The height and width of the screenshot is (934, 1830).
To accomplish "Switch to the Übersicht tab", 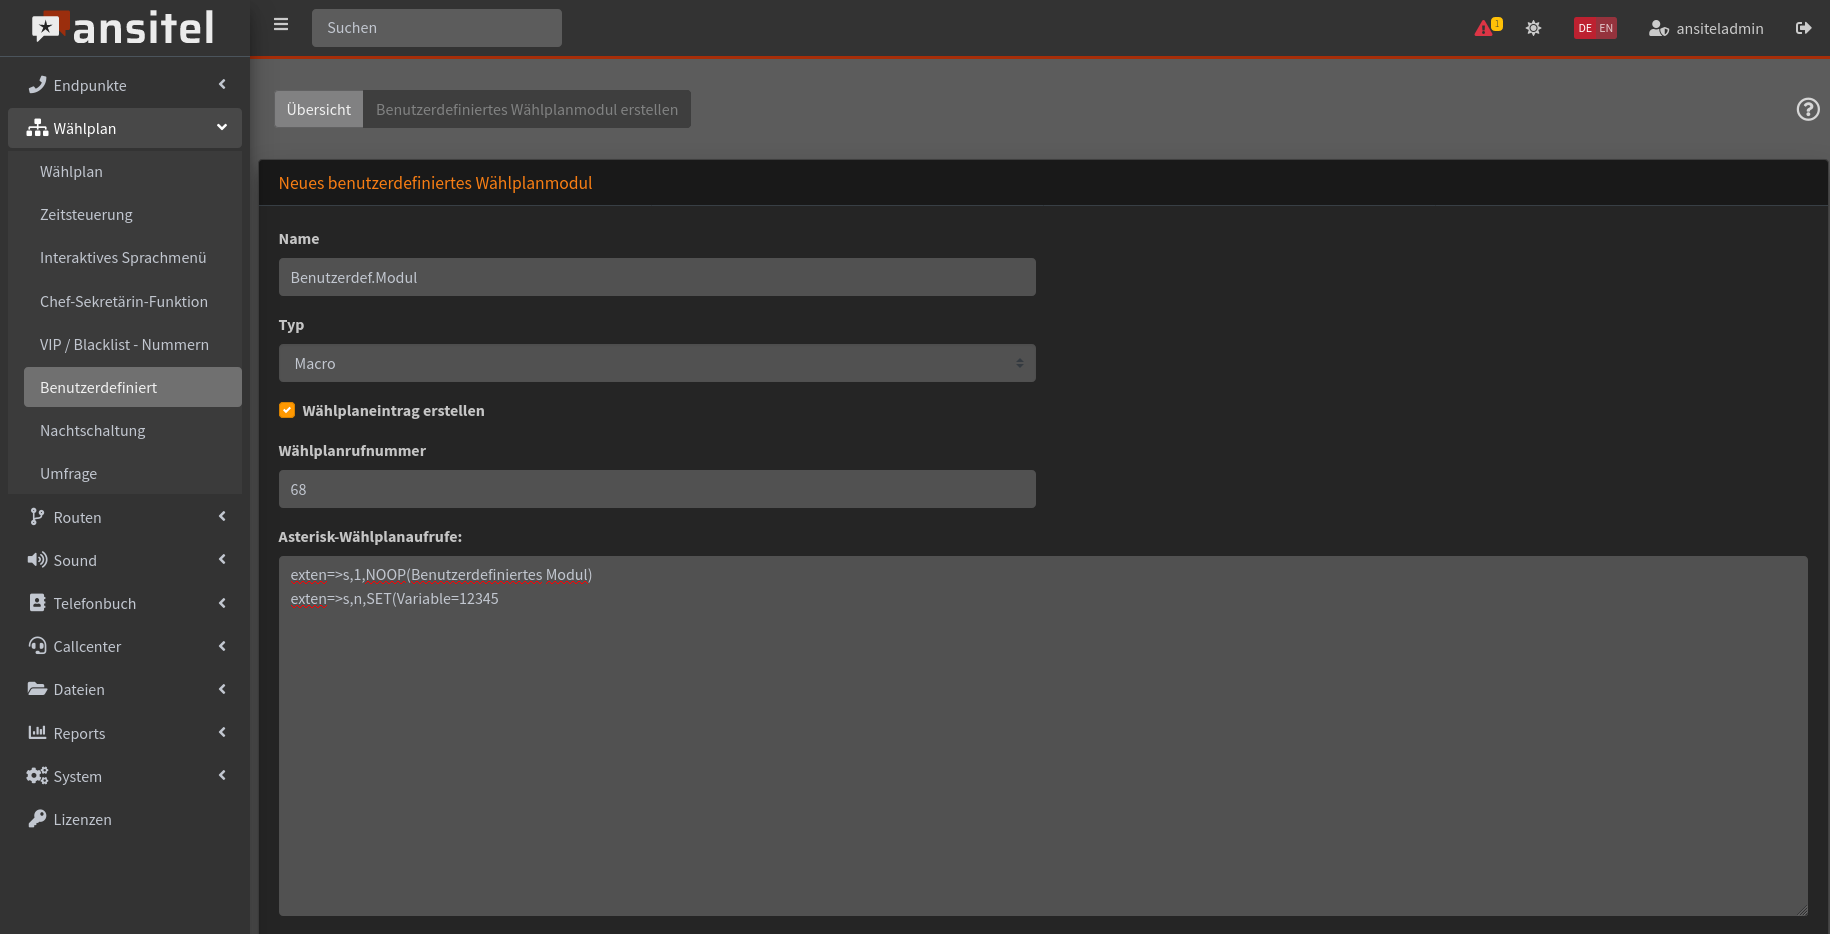I will (318, 109).
